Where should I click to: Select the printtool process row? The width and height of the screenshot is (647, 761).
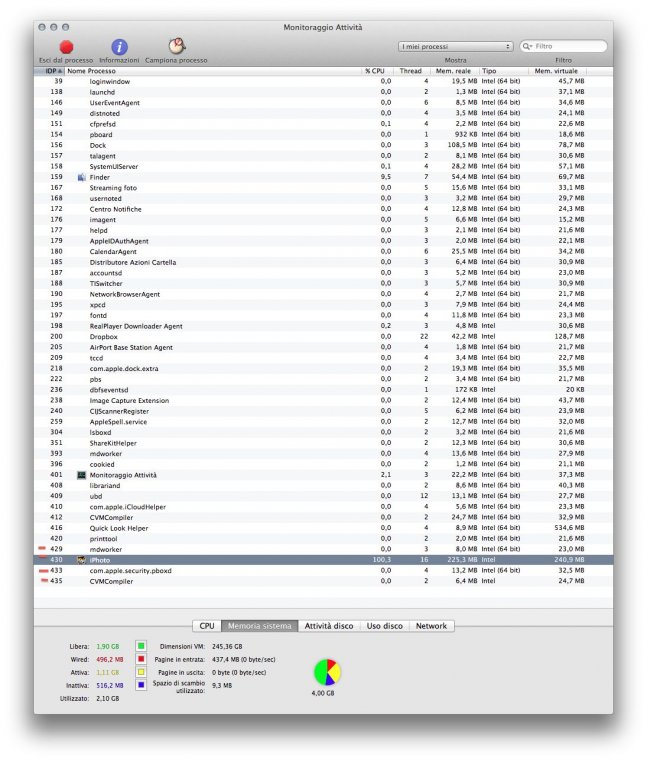click(x=323, y=539)
